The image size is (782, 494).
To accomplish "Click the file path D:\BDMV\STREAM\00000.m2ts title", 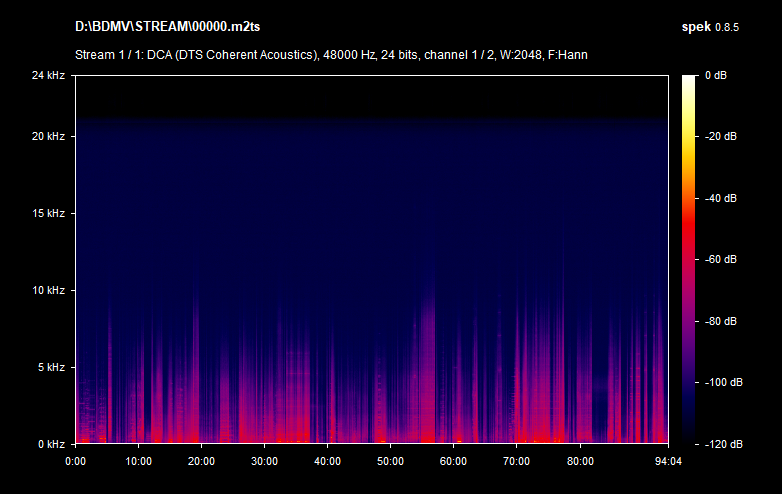I will 163,25.
